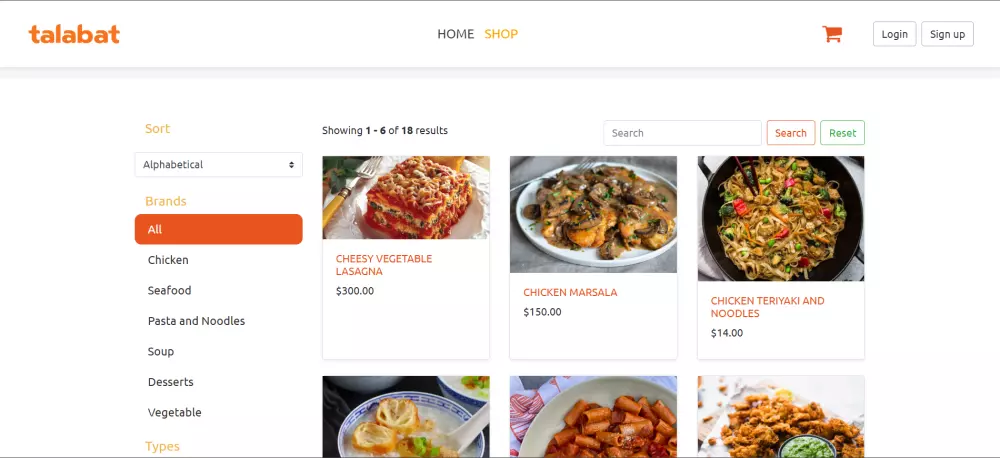
Task: Open the Alphabetical sort dropdown
Action: pyautogui.click(x=219, y=164)
